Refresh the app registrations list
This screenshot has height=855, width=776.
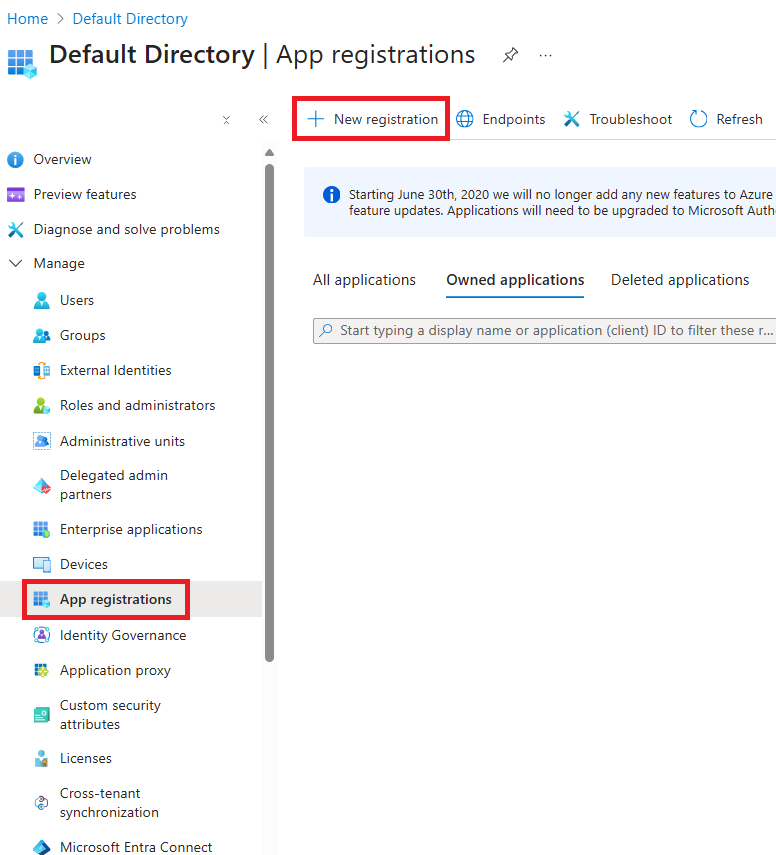726,118
